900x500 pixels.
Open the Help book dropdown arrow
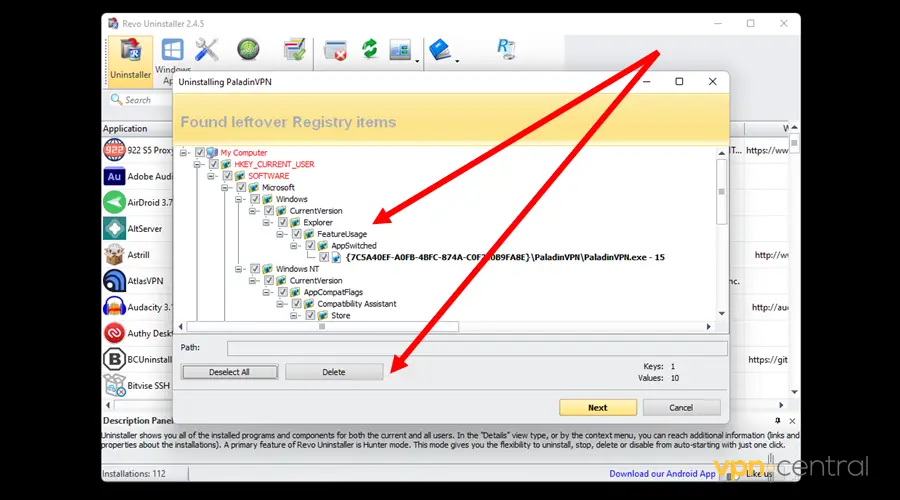pos(457,61)
